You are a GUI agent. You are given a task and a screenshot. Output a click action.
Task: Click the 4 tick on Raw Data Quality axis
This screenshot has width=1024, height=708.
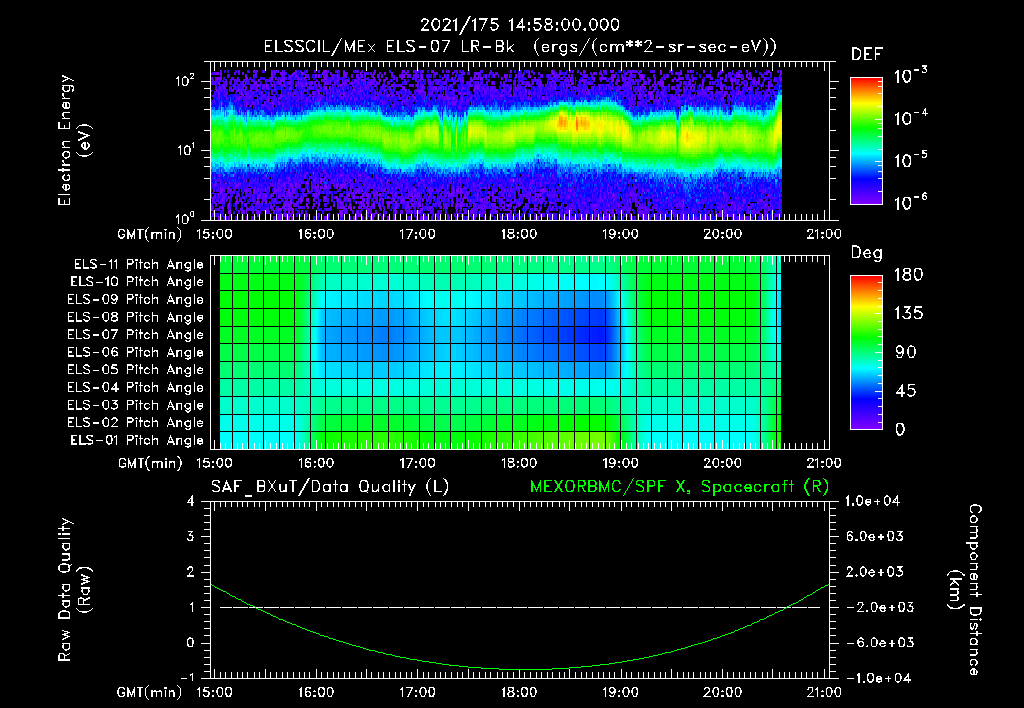[x=191, y=501]
